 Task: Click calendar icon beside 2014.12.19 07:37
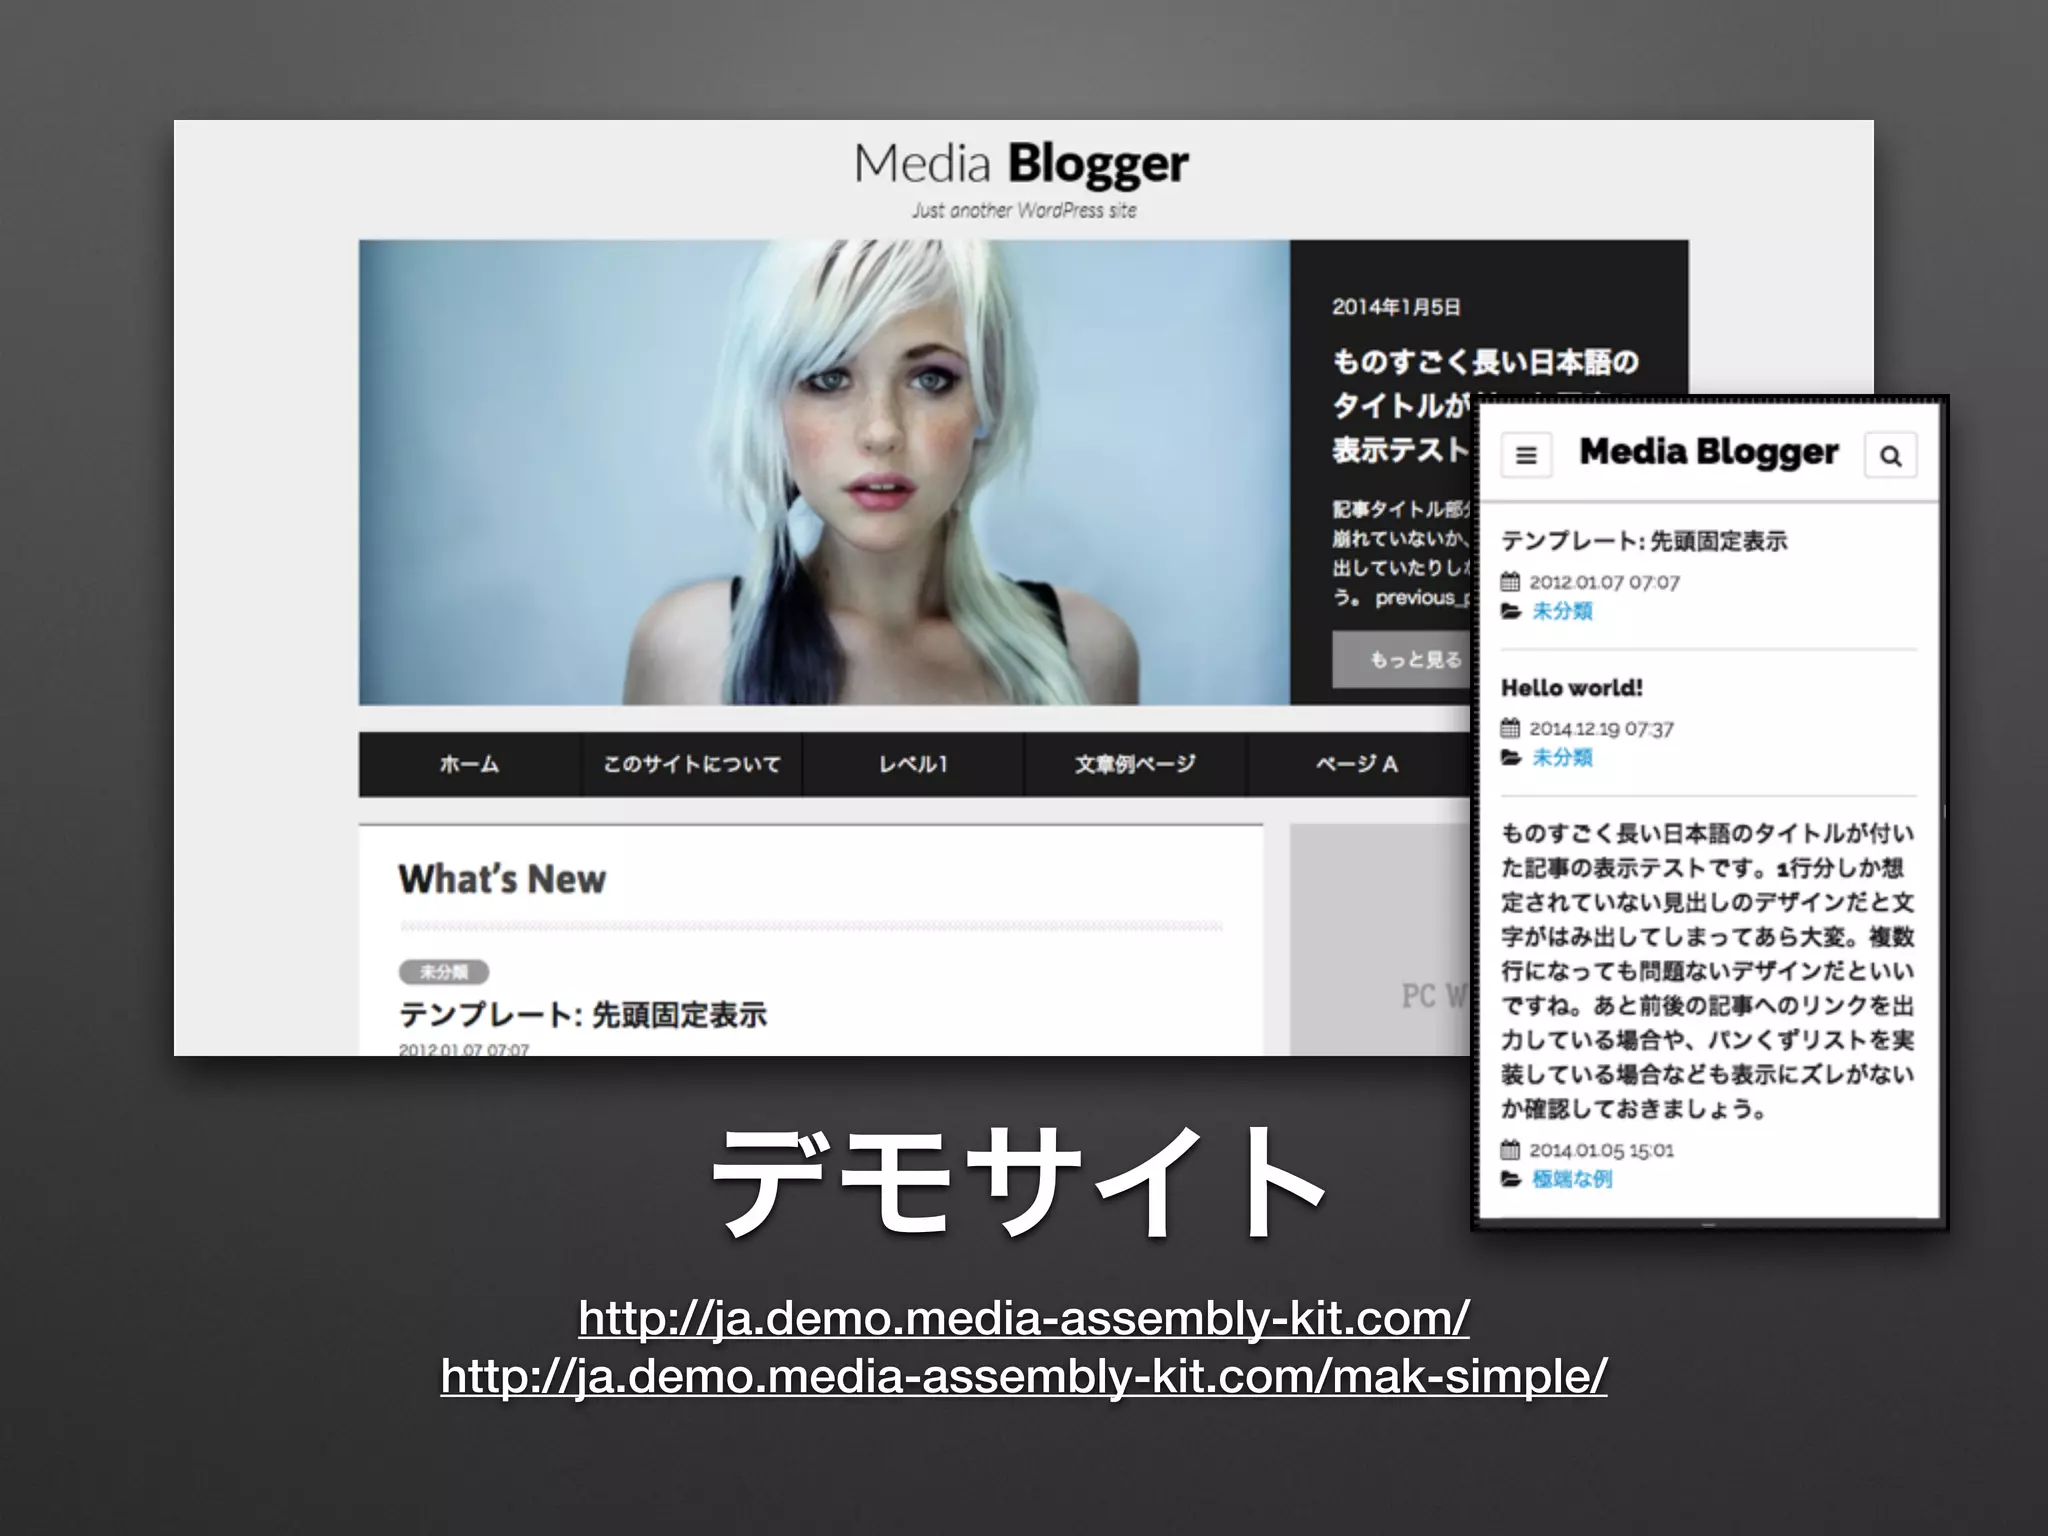(x=1510, y=729)
